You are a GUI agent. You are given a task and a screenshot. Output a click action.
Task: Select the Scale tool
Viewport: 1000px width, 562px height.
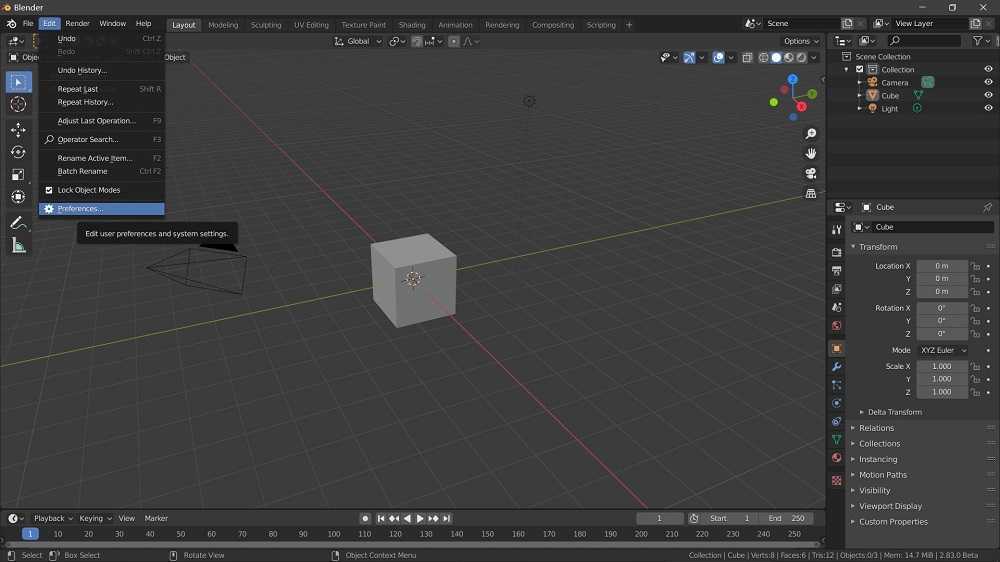point(18,174)
